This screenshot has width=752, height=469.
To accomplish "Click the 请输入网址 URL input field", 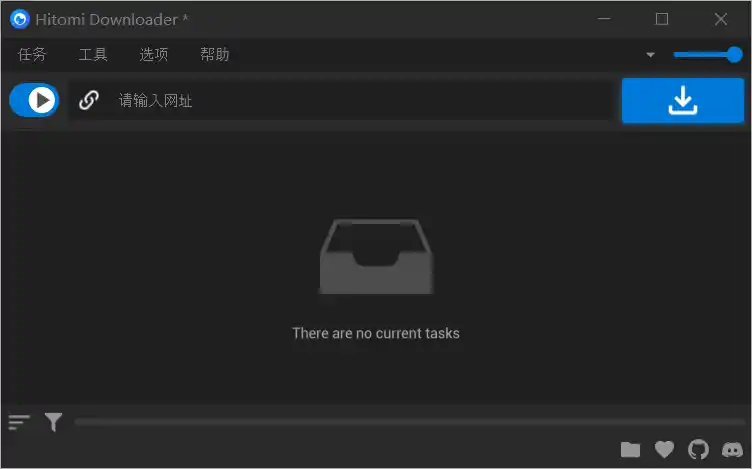I will pyautogui.click(x=341, y=101).
